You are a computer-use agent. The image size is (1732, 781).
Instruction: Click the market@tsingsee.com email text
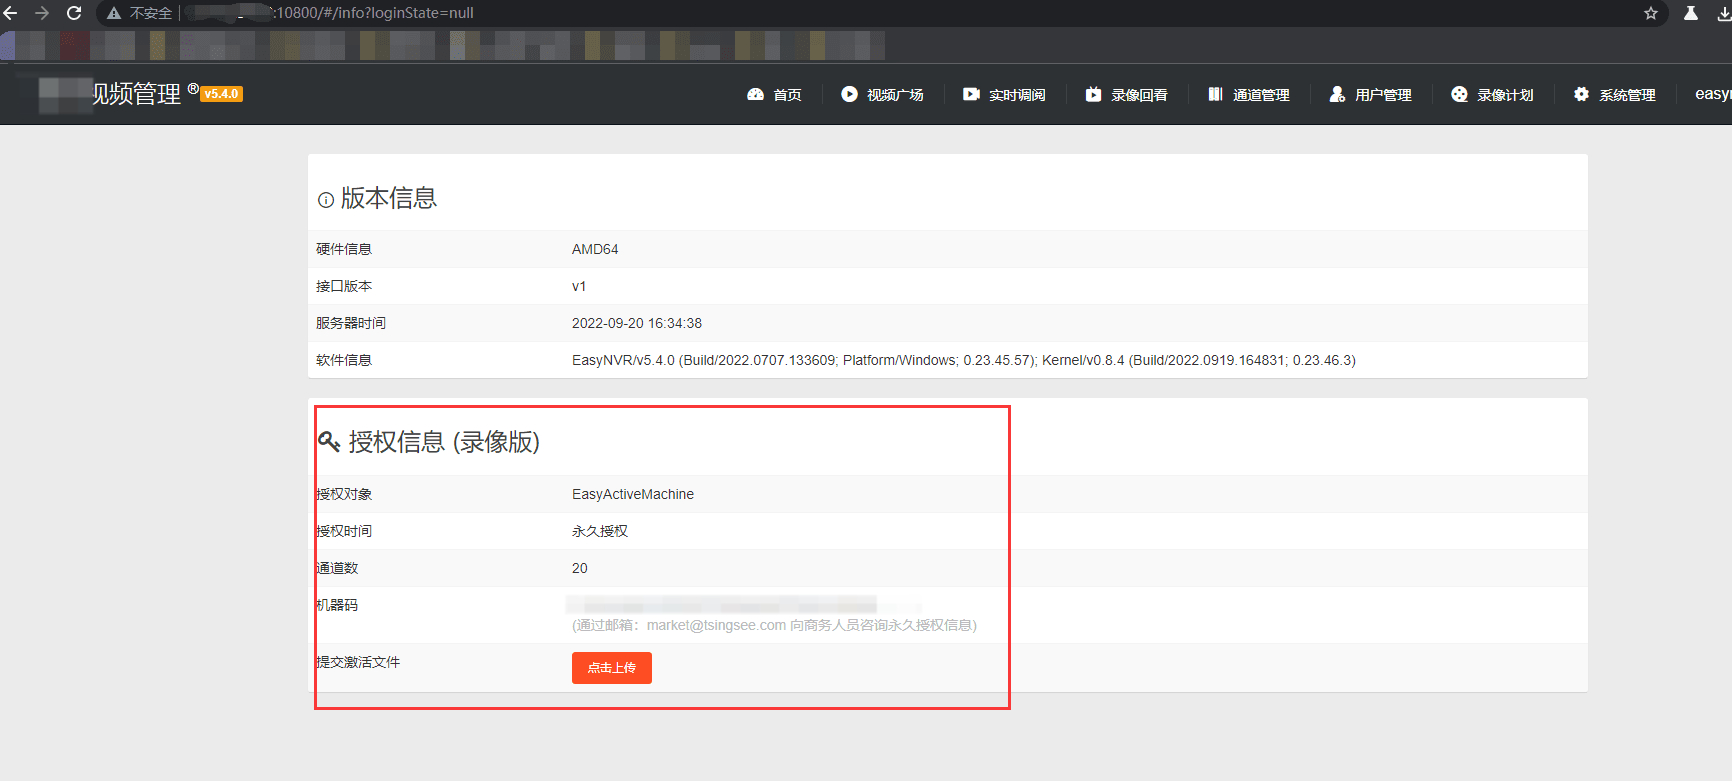716,625
